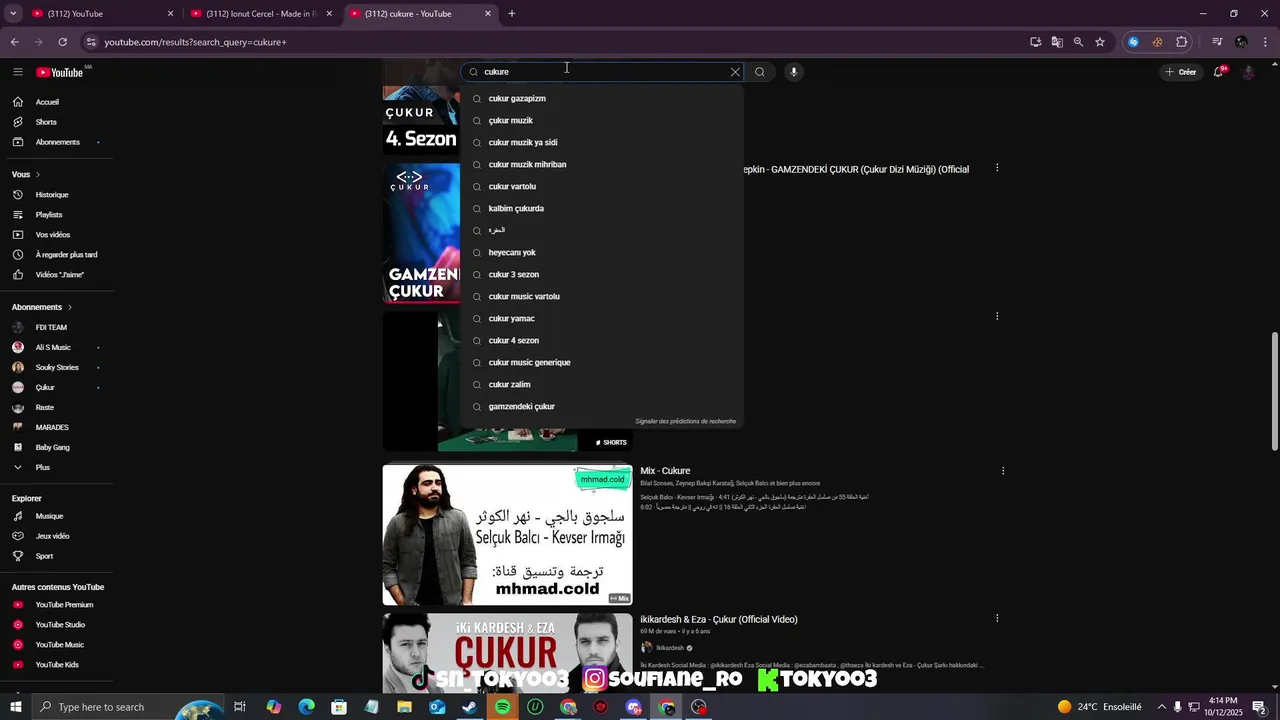Open ikikardesh & Eza - Çukur video title
Image resolution: width=1280 pixels, height=720 pixels.
pos(719,620)
